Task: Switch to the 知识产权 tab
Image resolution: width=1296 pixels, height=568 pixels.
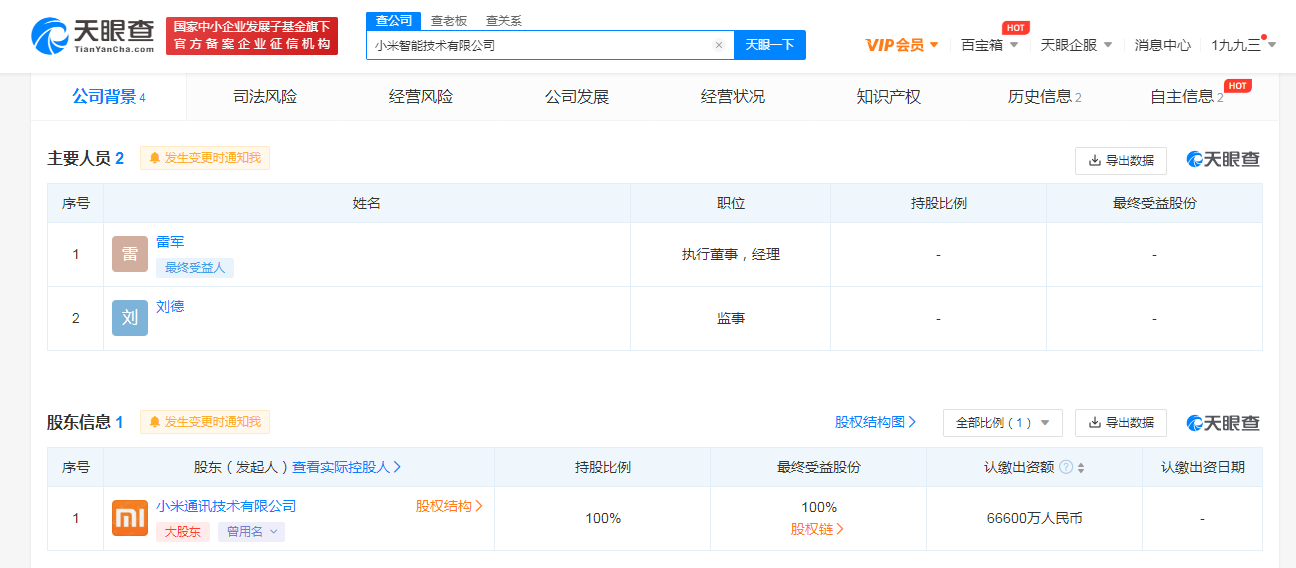Action: [889, 97]
